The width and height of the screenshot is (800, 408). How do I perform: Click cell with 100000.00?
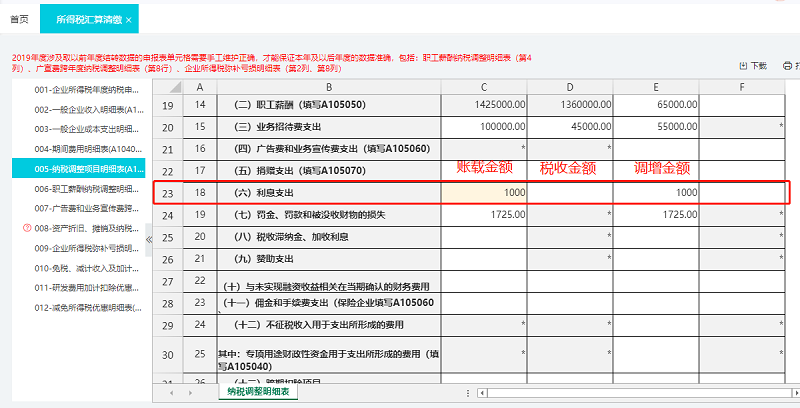coord(484,127)
